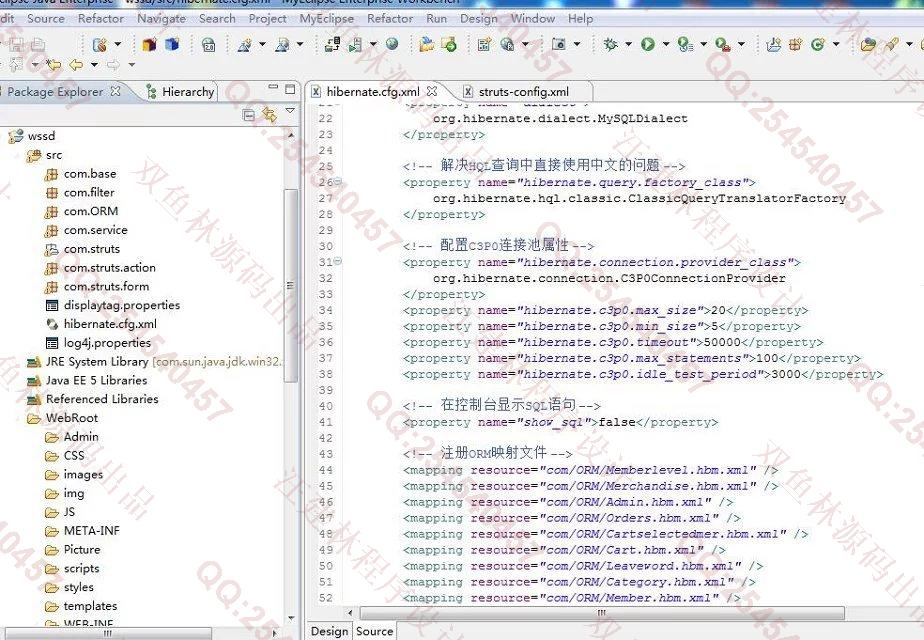This screenshot has width=924, height=640.
Task: Click the Forward navigation arrow
Action: pyautogui.click(x=113, y=64)
